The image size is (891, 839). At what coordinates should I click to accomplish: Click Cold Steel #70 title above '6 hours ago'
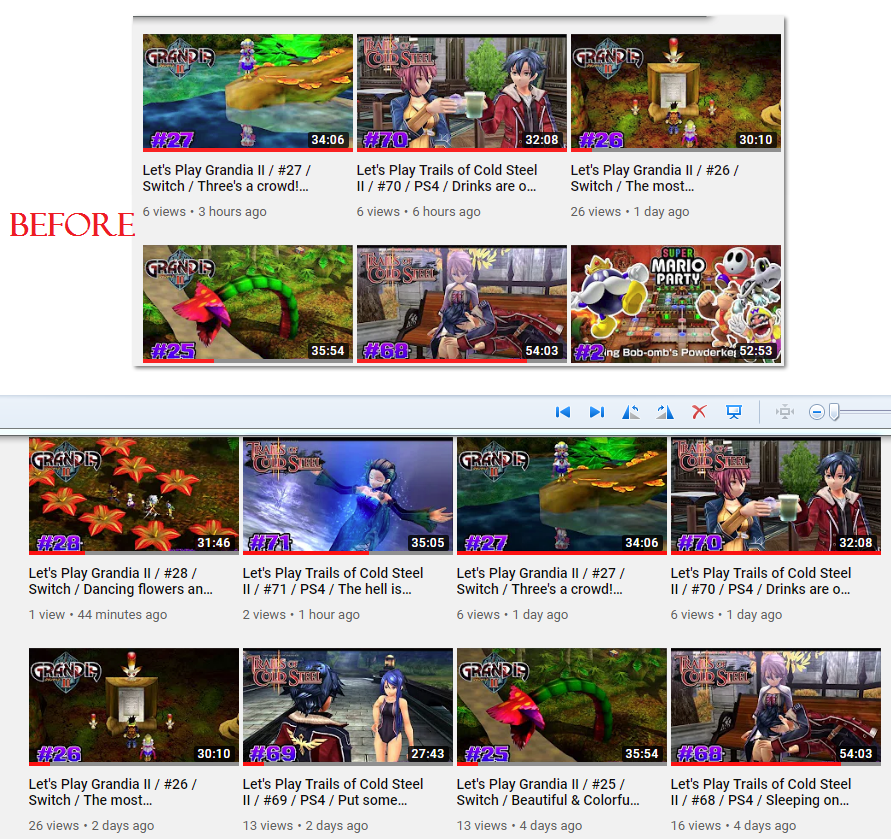pos(447,178)
